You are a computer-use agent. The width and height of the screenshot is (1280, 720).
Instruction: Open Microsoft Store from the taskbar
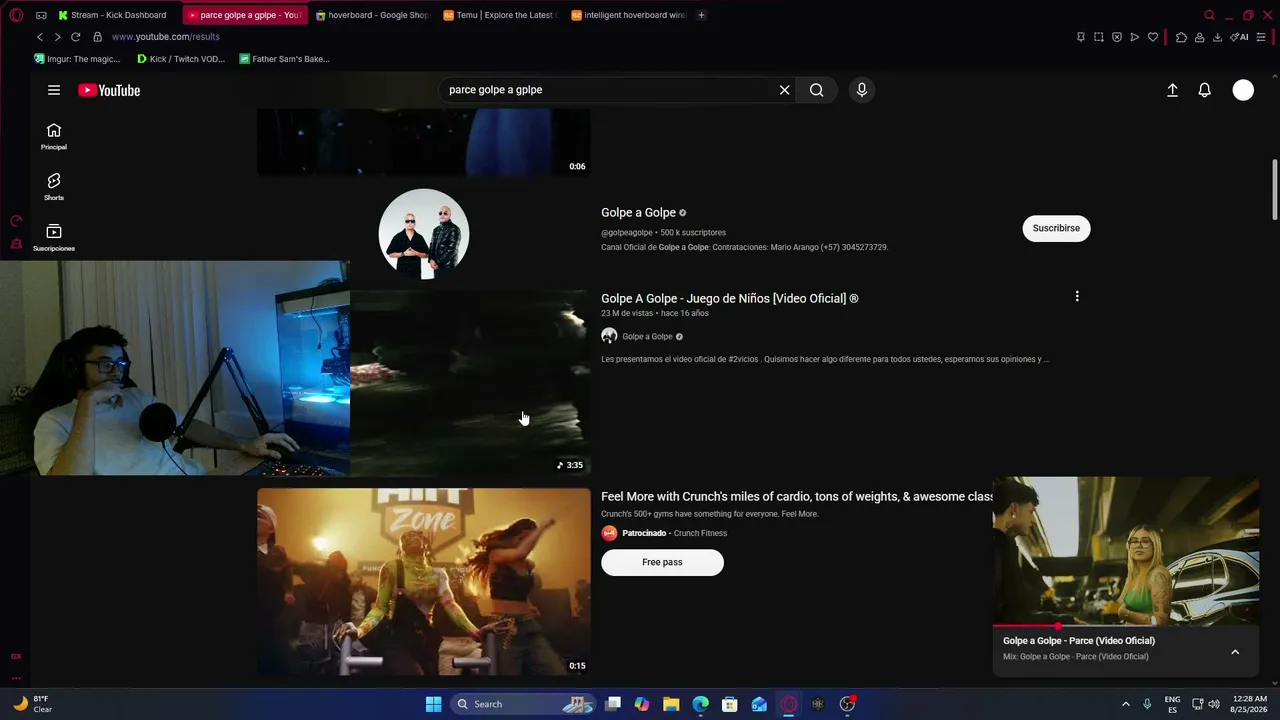tap(730, 704)
